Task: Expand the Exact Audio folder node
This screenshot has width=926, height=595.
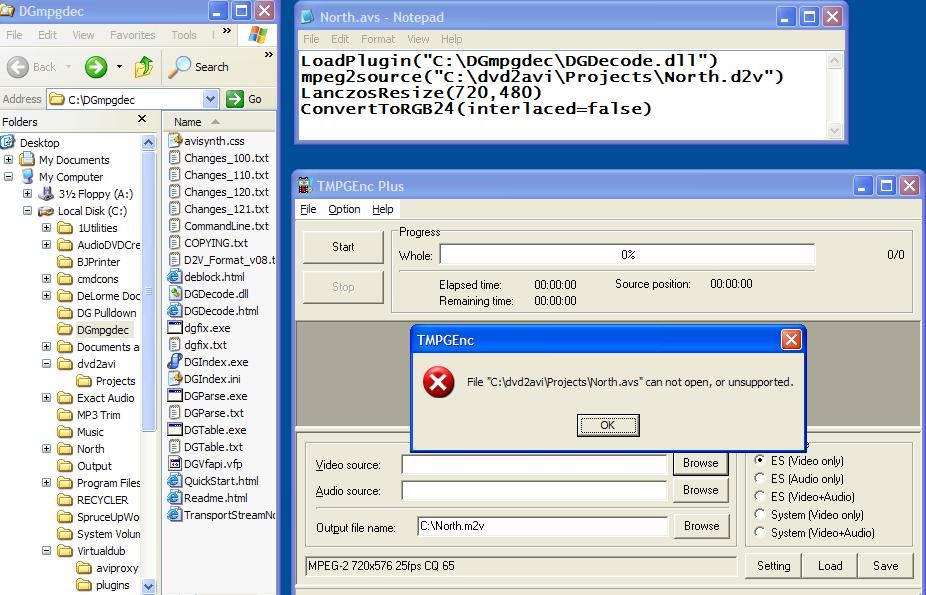Action: coord(46,398)
